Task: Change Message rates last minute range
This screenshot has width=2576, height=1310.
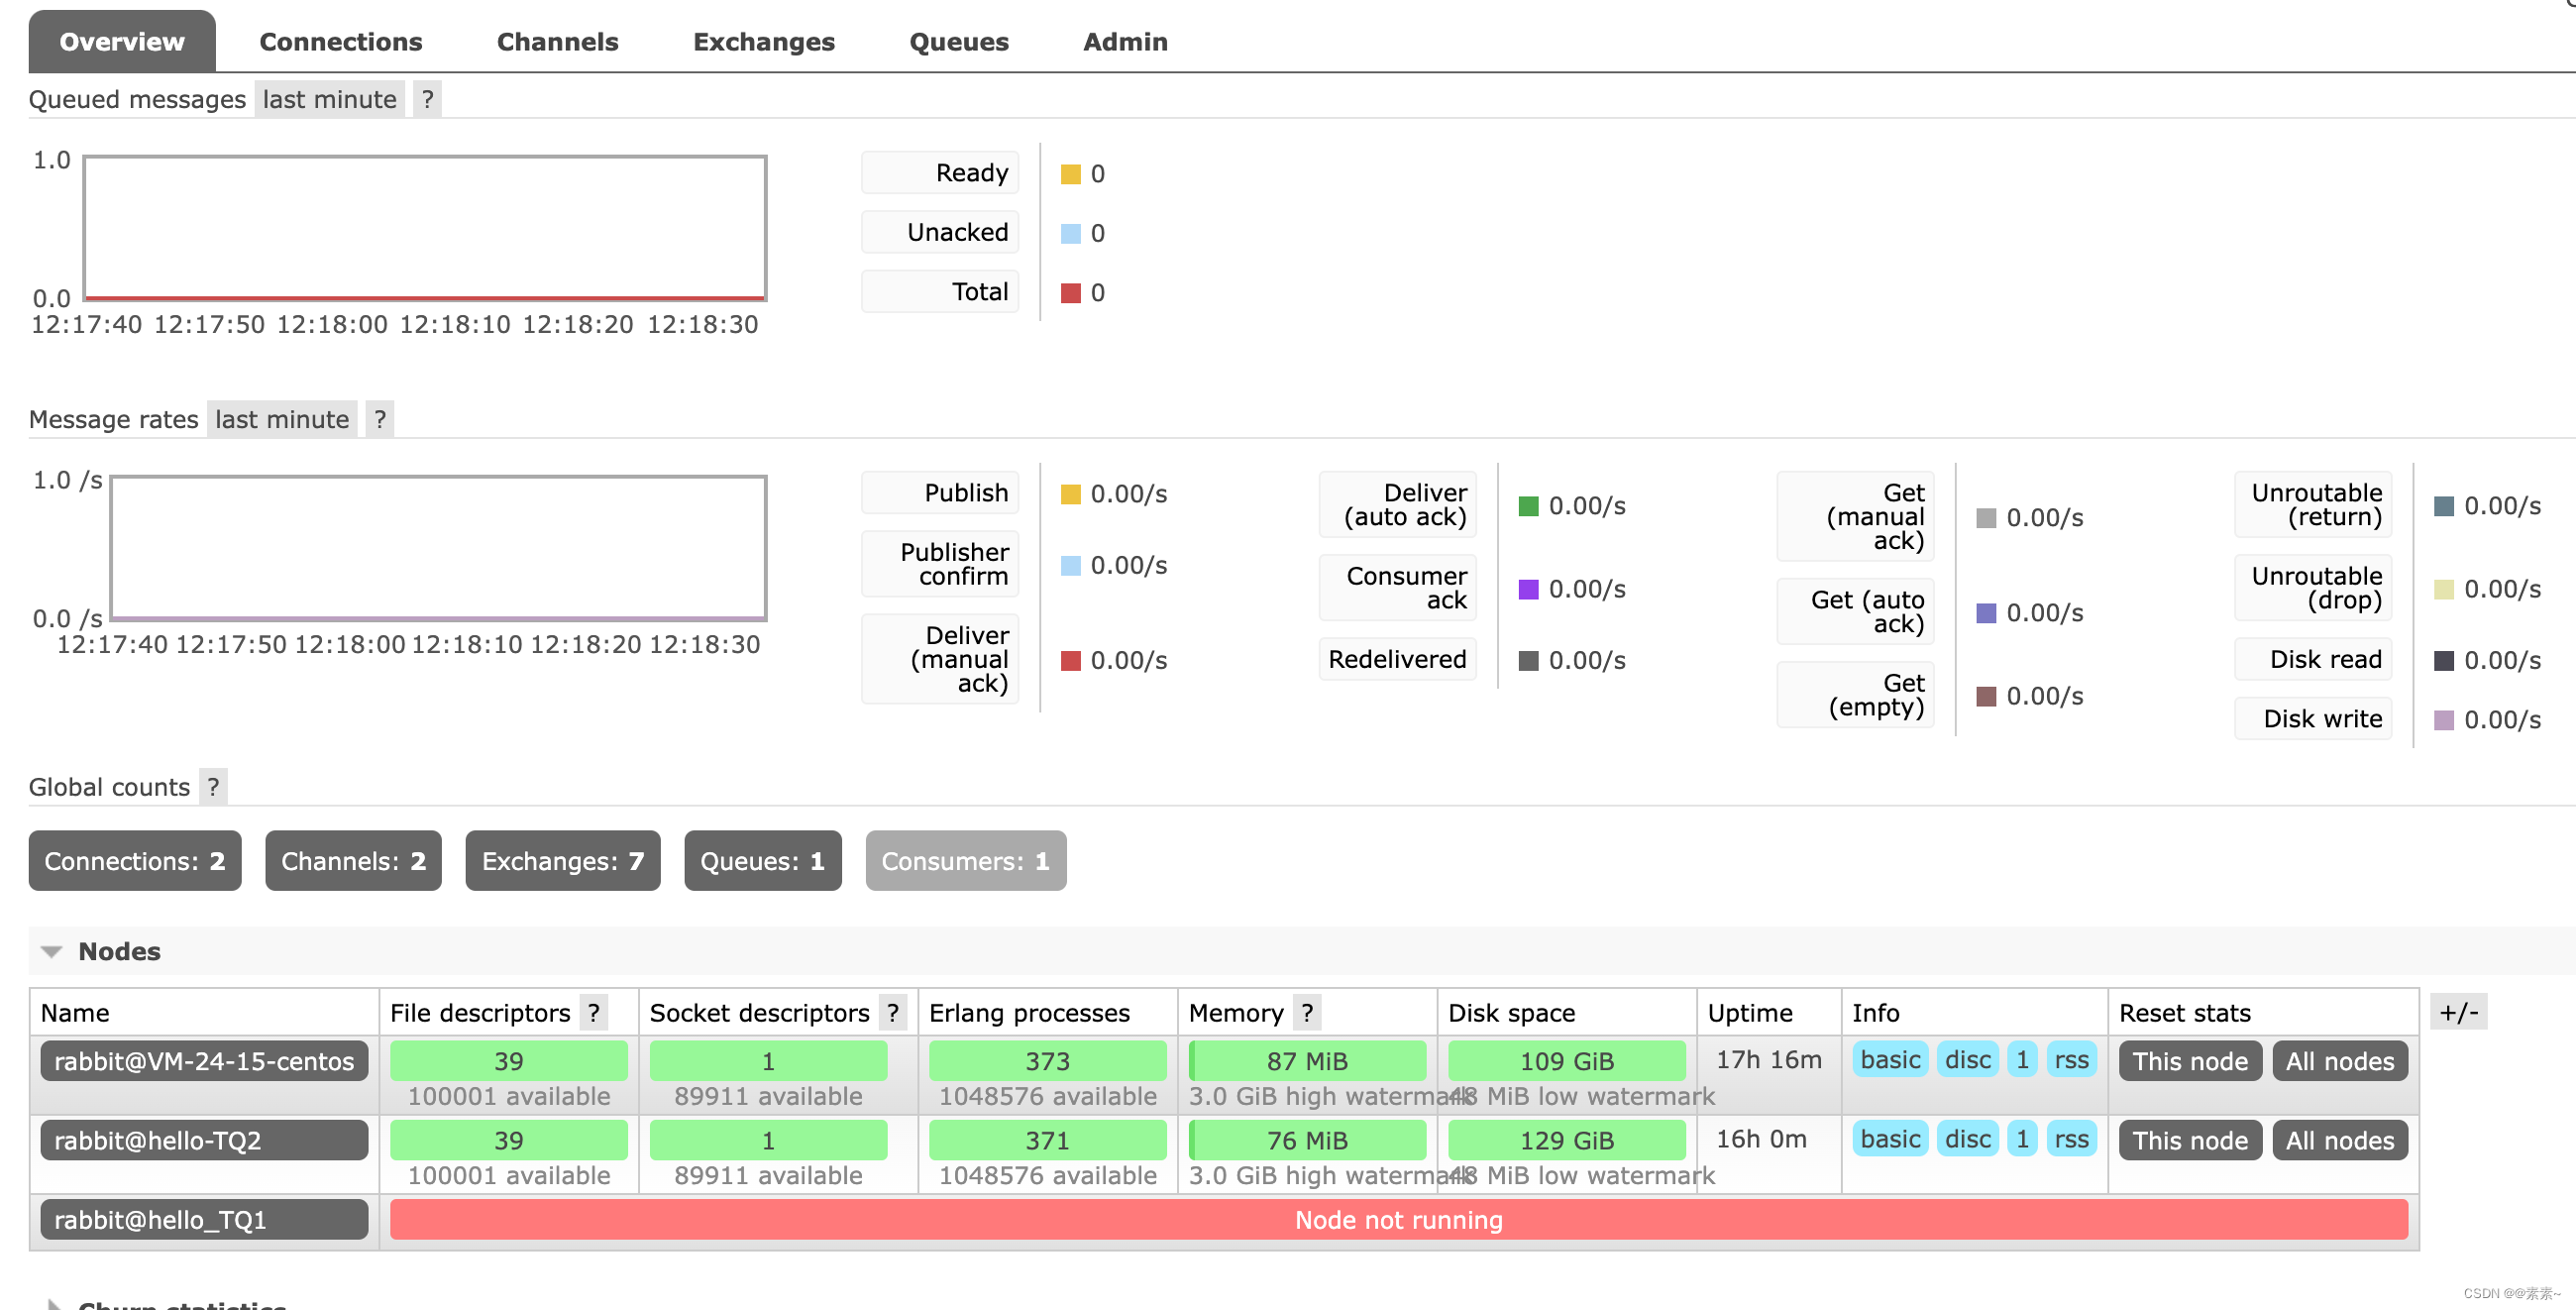Action: [x=282, y=419]
